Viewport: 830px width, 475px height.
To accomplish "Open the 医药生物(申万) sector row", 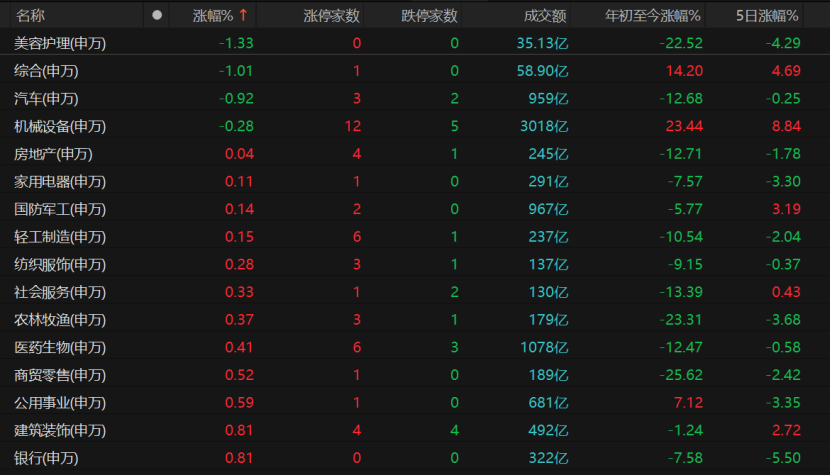I will coord(415,347).
